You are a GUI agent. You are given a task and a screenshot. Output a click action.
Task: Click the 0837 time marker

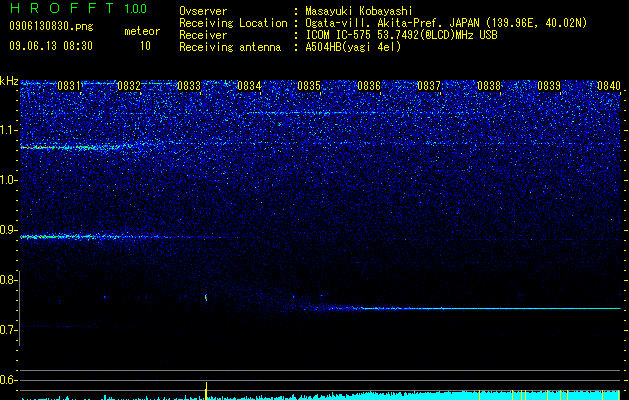tap(429, 86)
